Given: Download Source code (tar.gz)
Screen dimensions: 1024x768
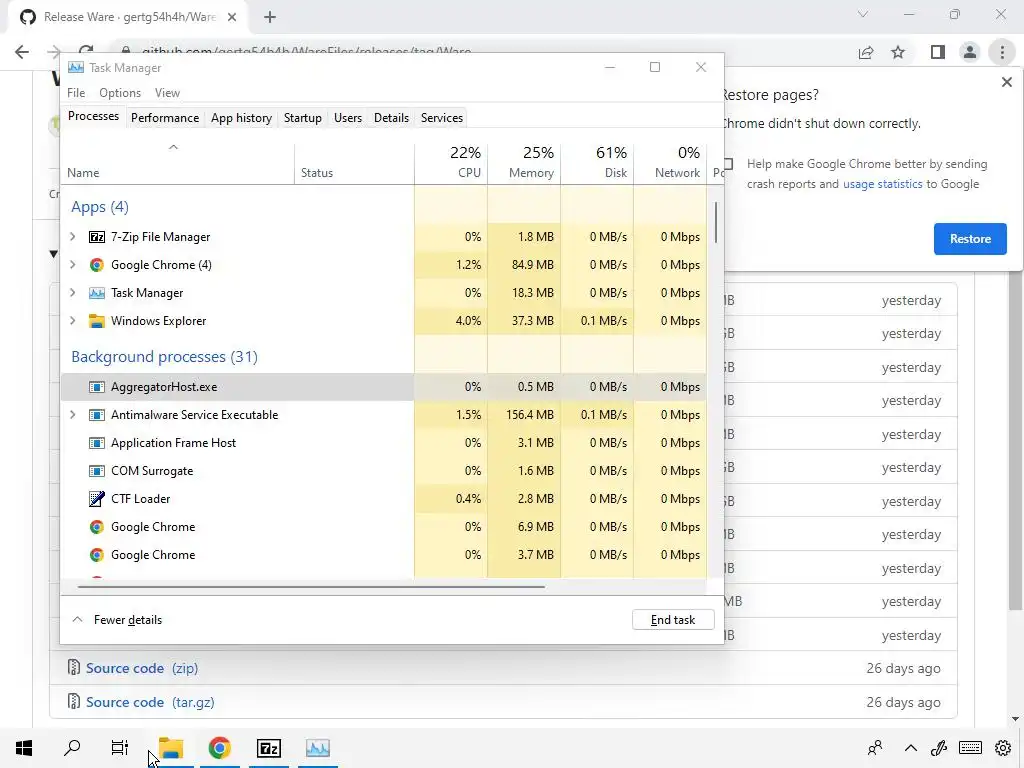Looking at the screenshot, I should 150,703.
